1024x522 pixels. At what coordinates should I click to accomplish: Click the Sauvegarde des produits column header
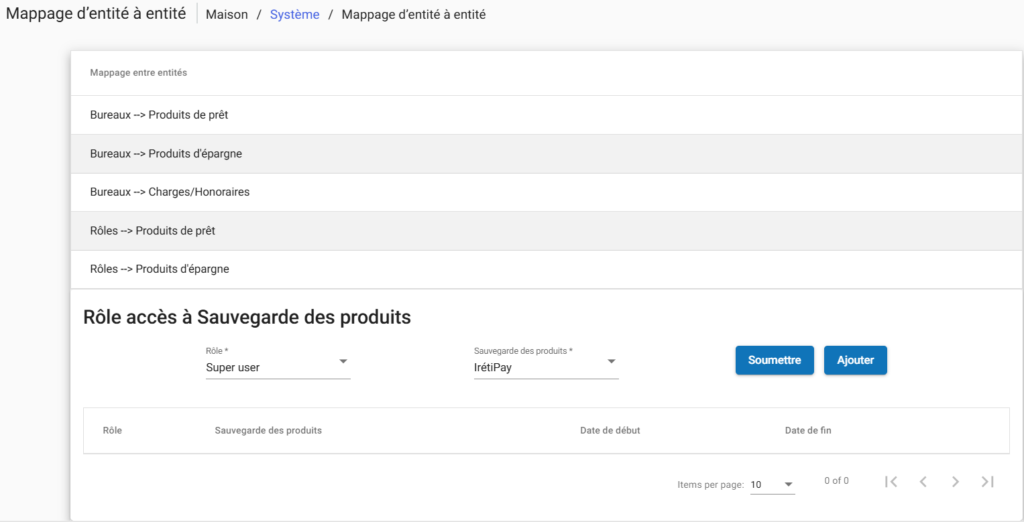click(268, 430)
